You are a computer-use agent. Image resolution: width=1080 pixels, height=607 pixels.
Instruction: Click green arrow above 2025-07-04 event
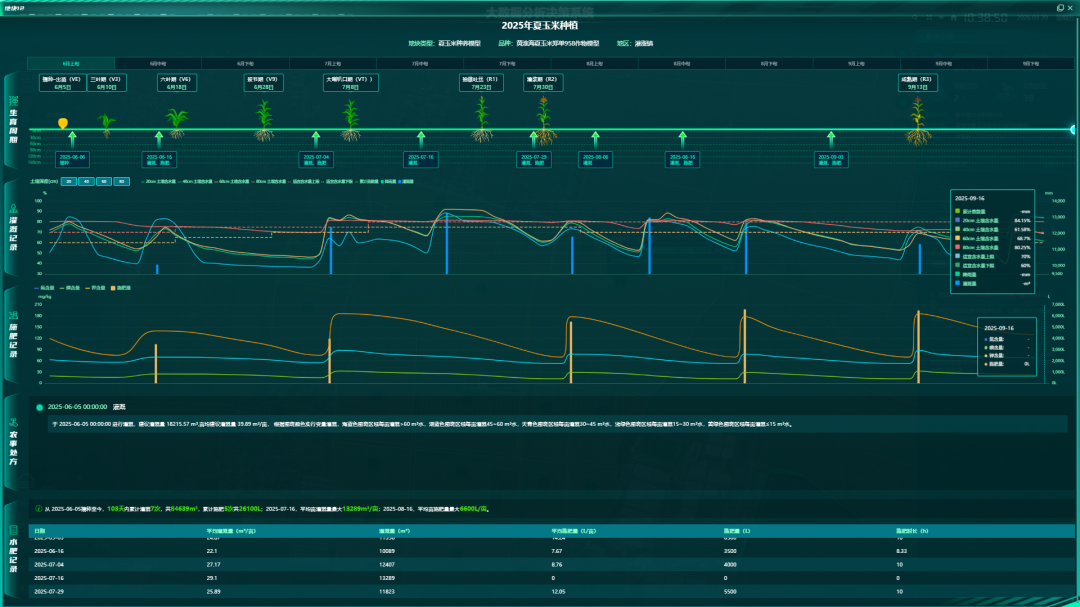coord(315,140)
